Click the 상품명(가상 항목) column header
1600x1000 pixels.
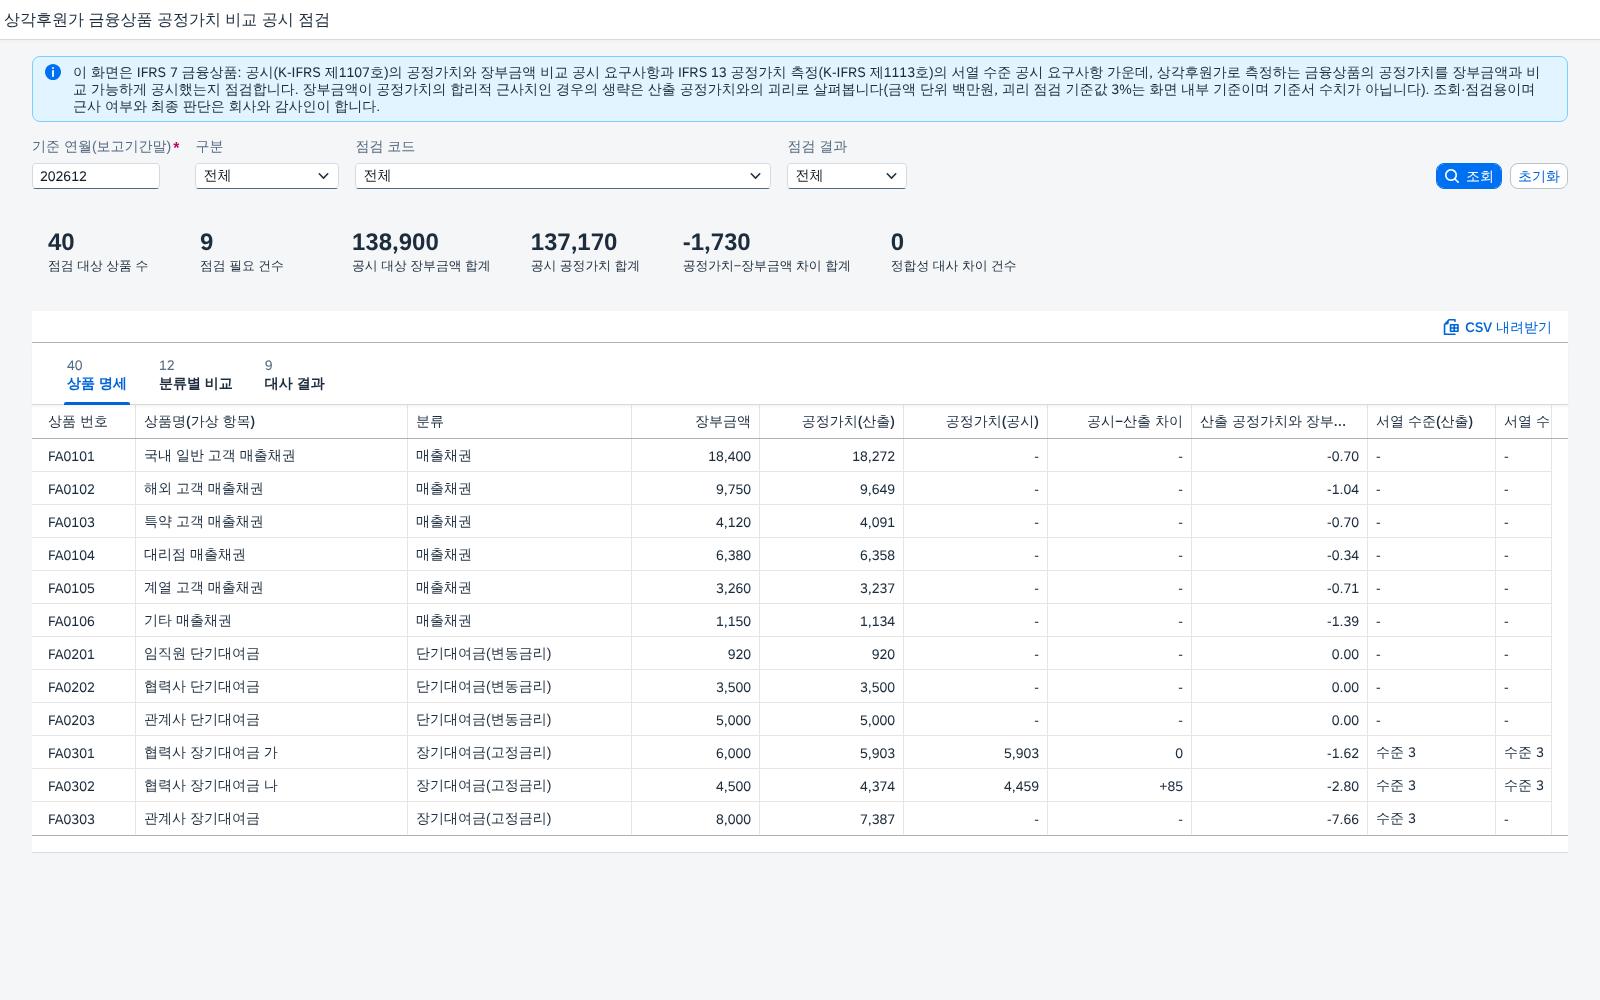pos(272,422)
